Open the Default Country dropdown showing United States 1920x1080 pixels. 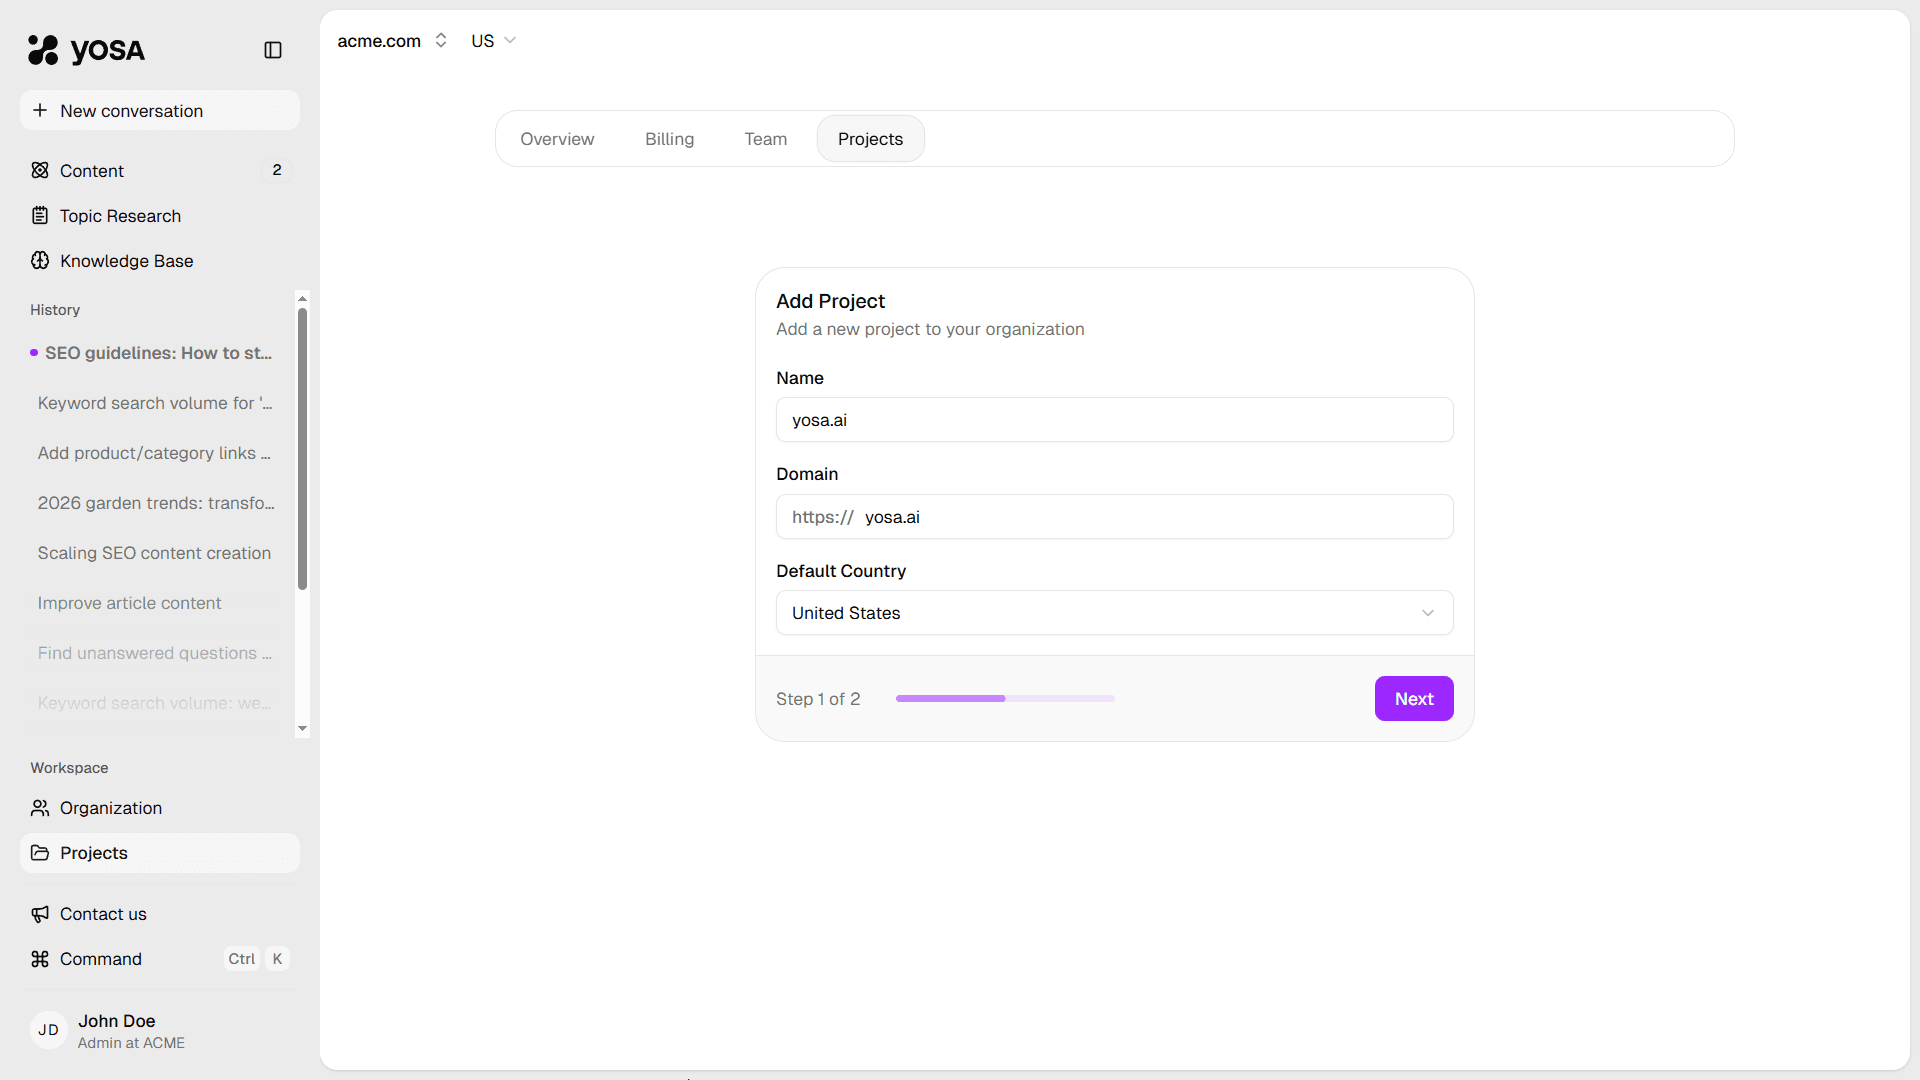pyautogui.click(x=1114, y=612)
